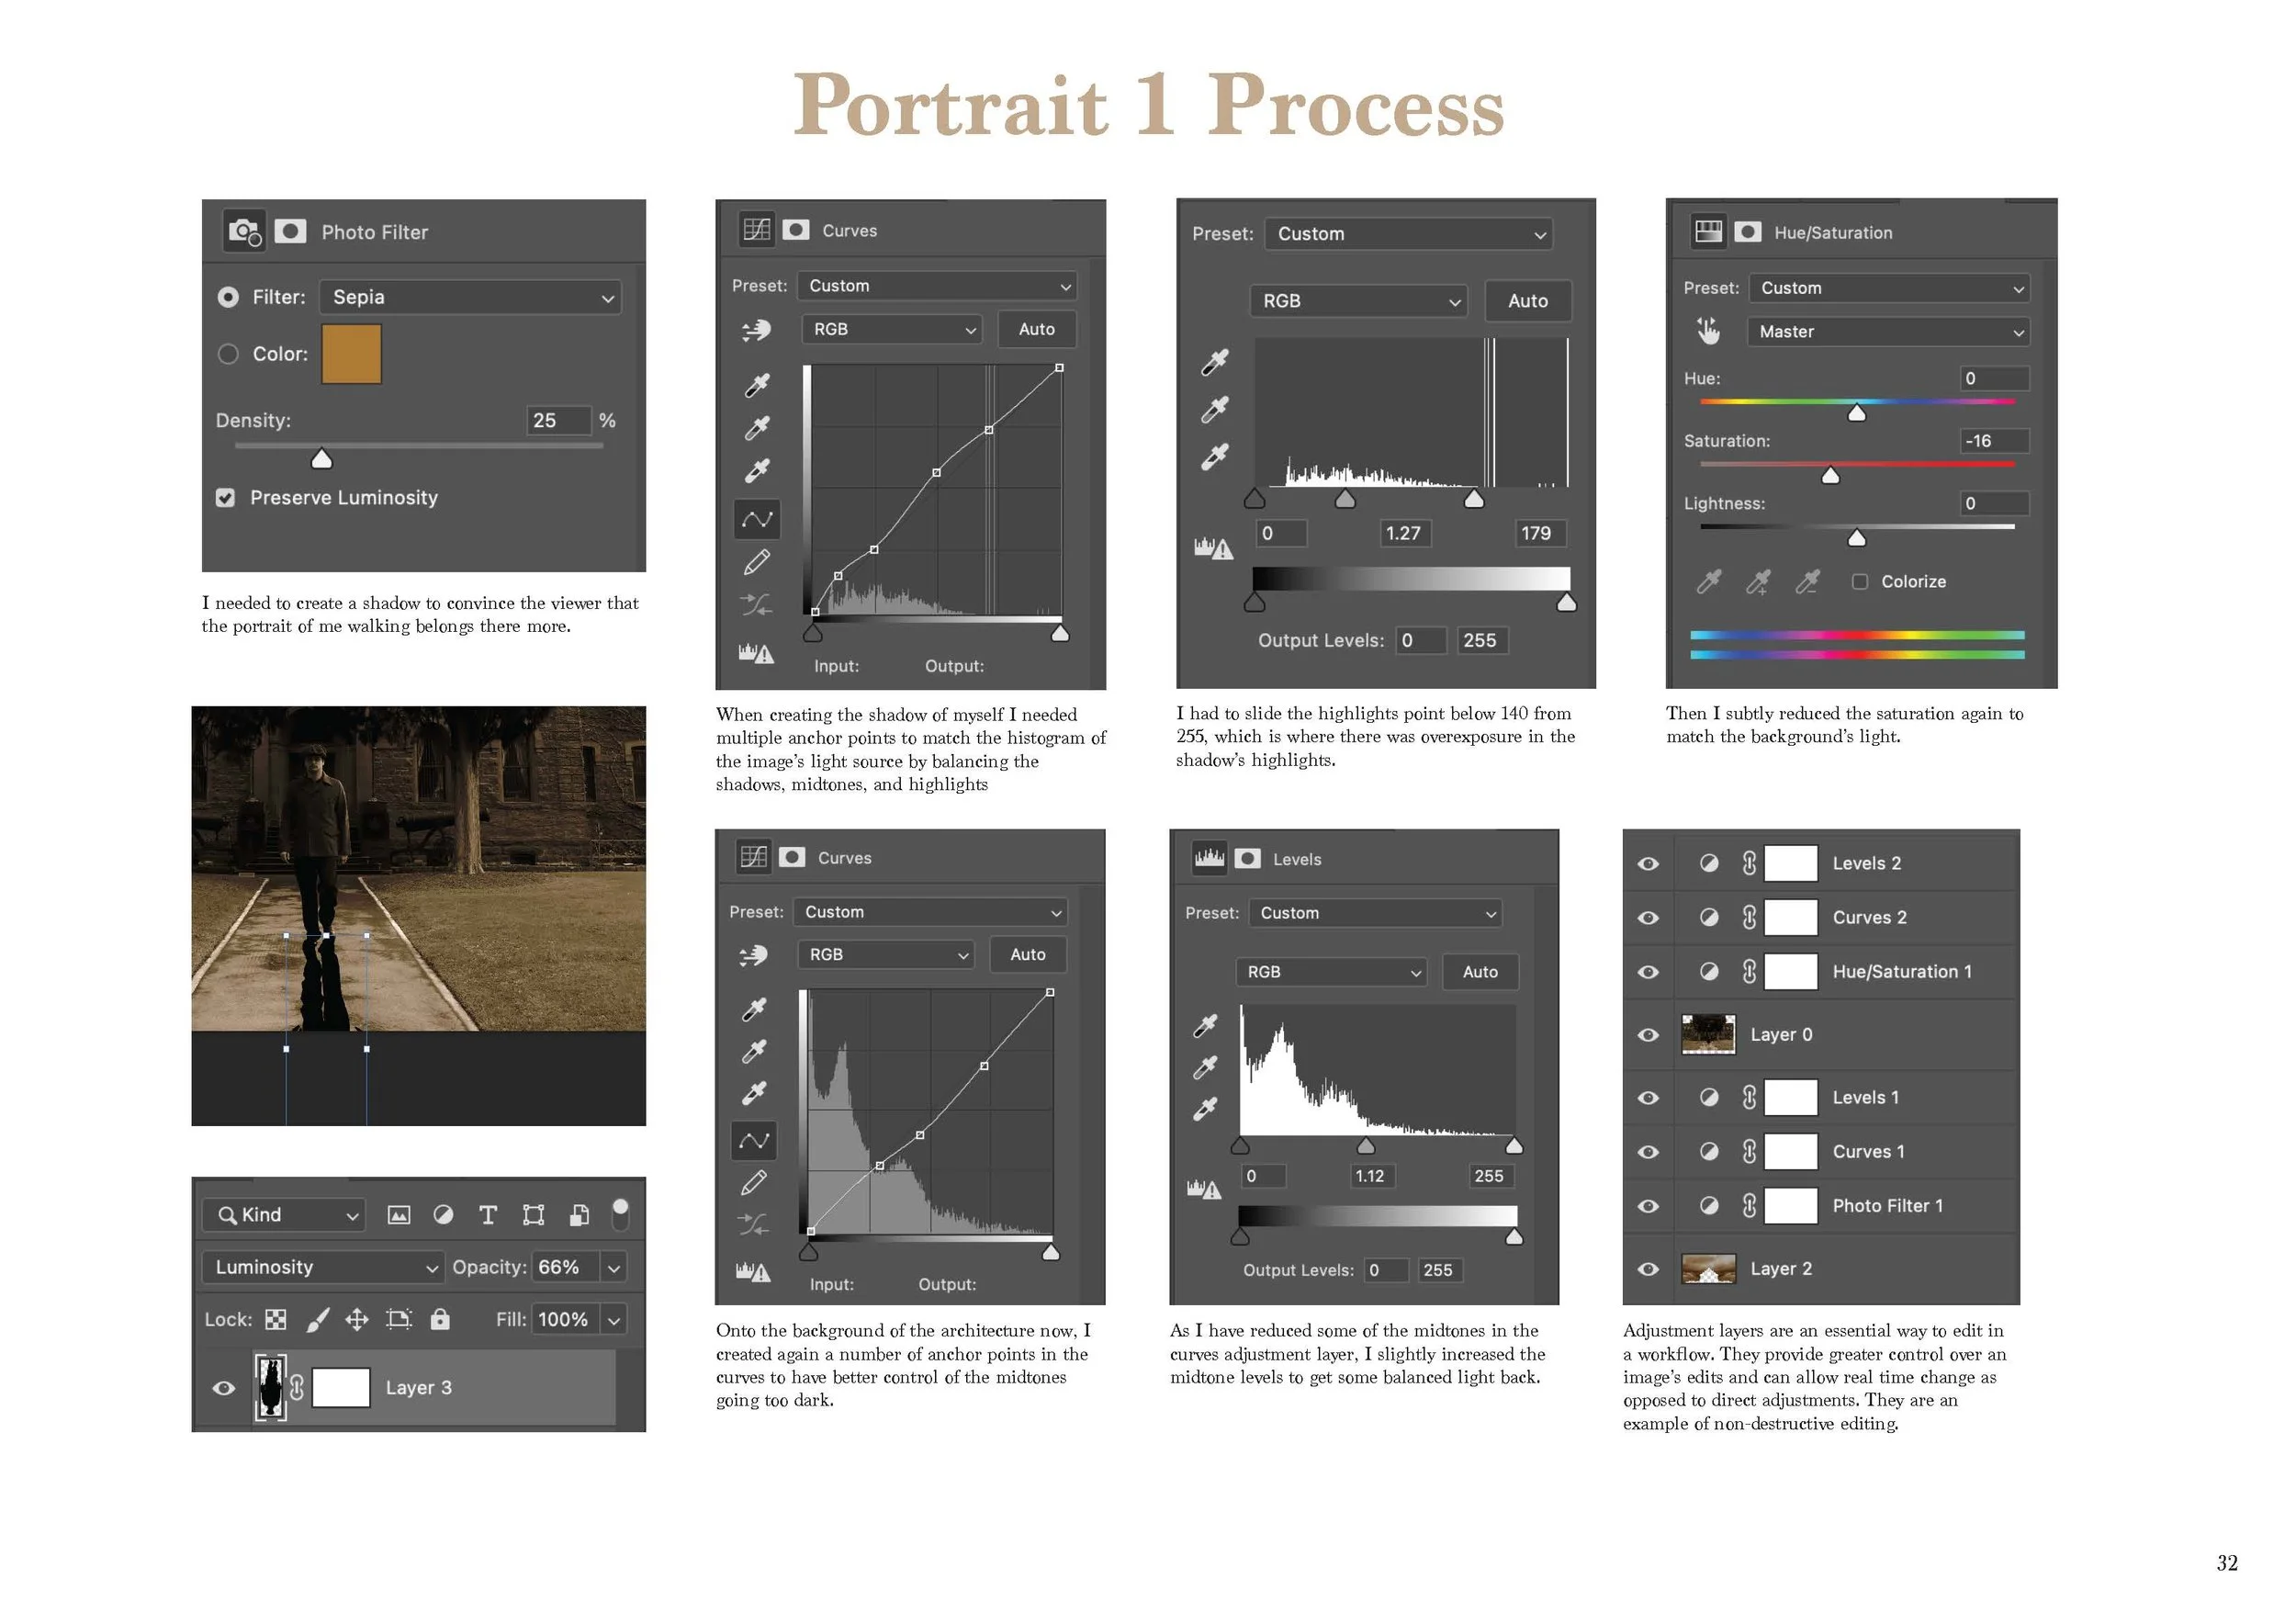This screenshot has height=1624, width=2296.
Task: Click the lock image pixels brush icon
Action: (x=317, y=1320)
